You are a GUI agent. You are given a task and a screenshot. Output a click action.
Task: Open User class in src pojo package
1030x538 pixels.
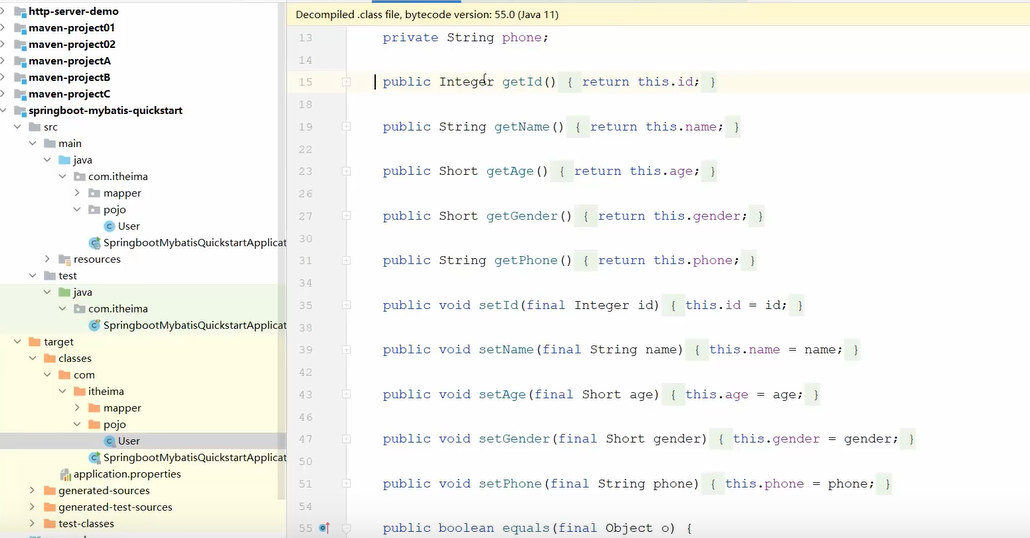(129, 226)
